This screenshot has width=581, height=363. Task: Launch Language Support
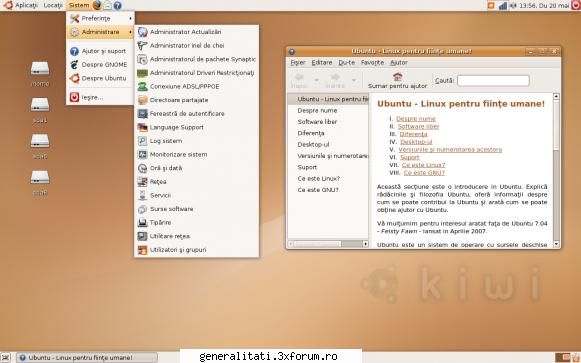(196, 127)
